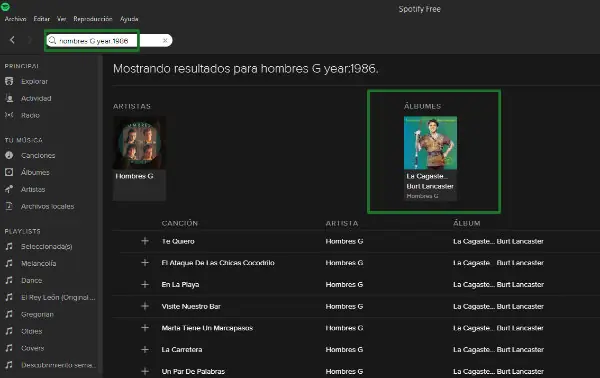Open the Melancolía playlist
Screen dimensions: 600x378
[38, 263]
